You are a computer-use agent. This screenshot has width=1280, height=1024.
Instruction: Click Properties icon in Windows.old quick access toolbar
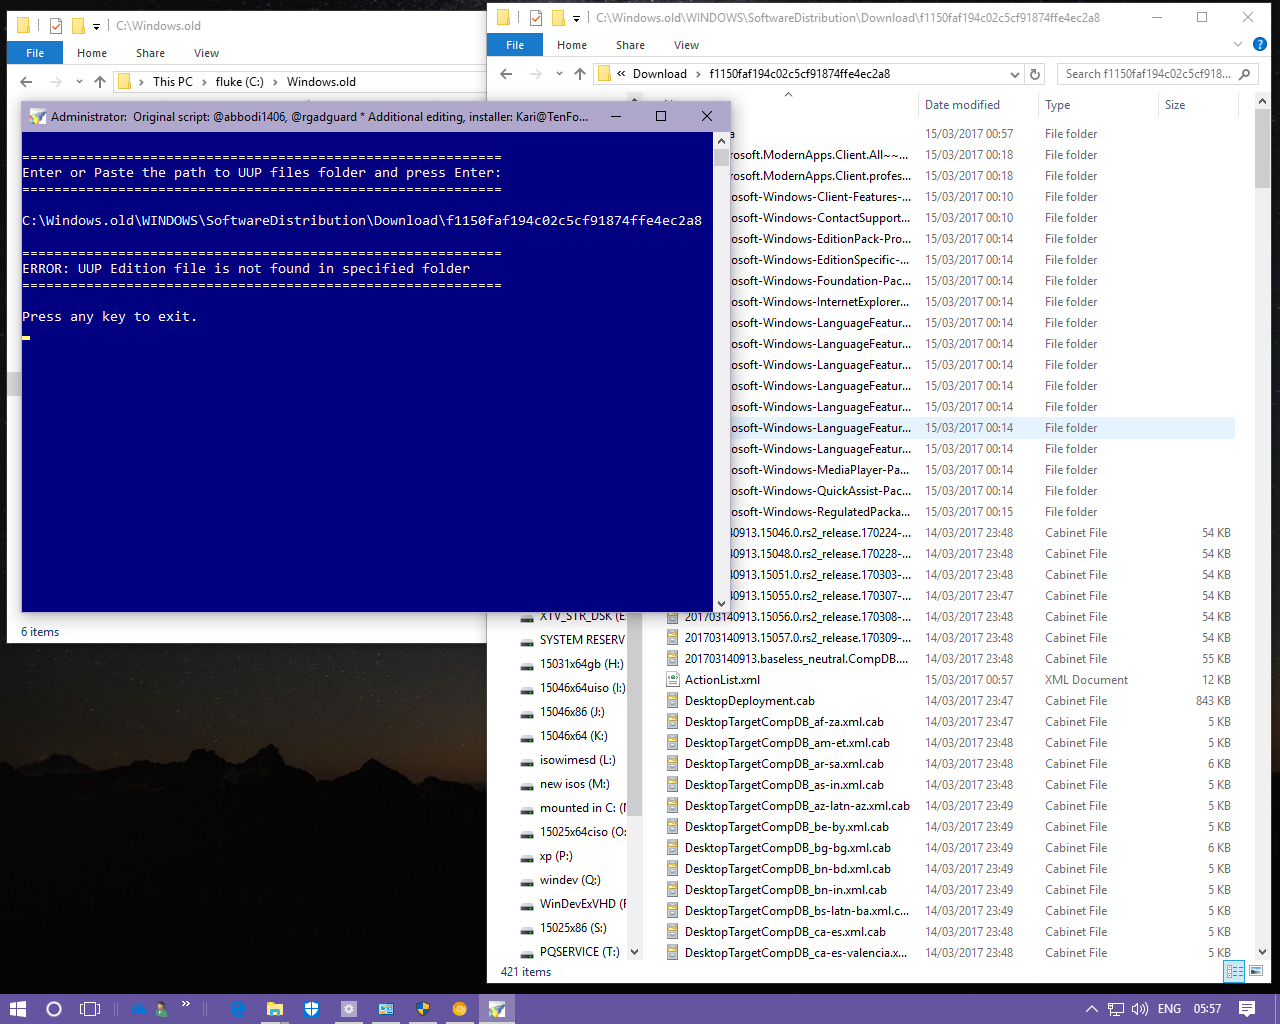click(x=56, y=26)
